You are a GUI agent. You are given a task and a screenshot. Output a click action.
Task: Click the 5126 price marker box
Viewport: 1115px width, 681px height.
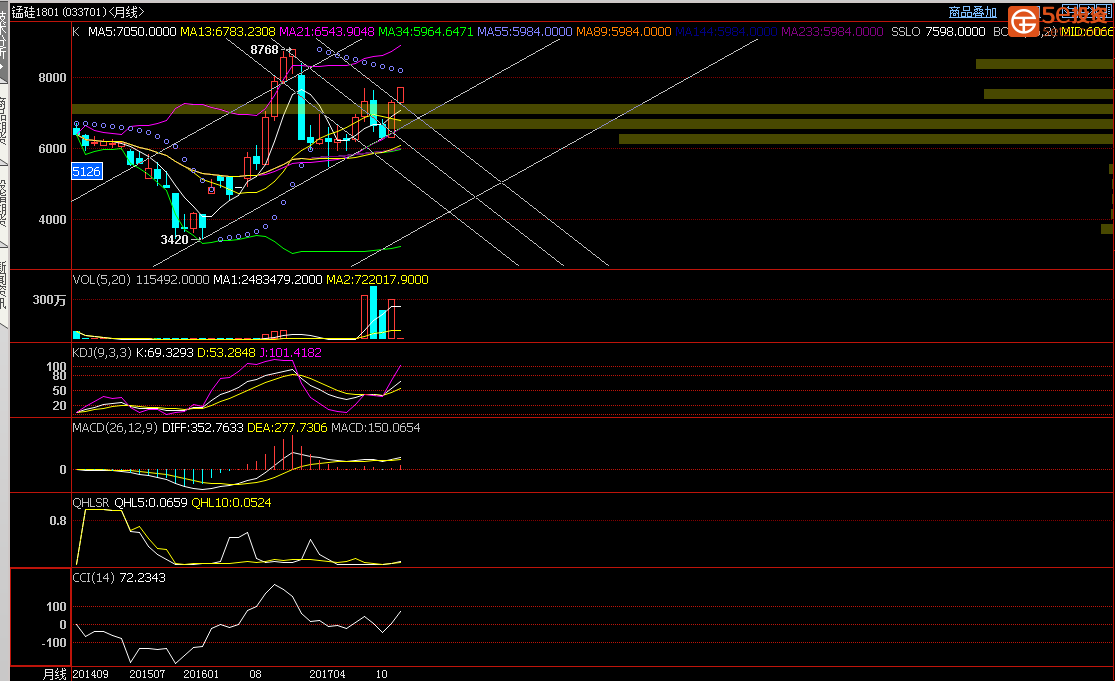click(x=87, y=171)
